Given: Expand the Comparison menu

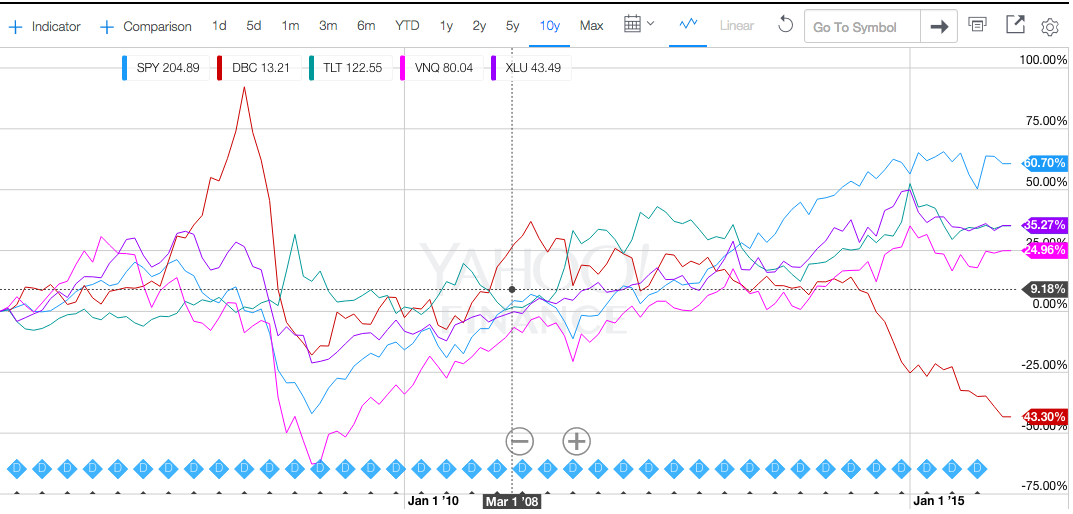Looking at the screenshot, I should tap(146, 27).
